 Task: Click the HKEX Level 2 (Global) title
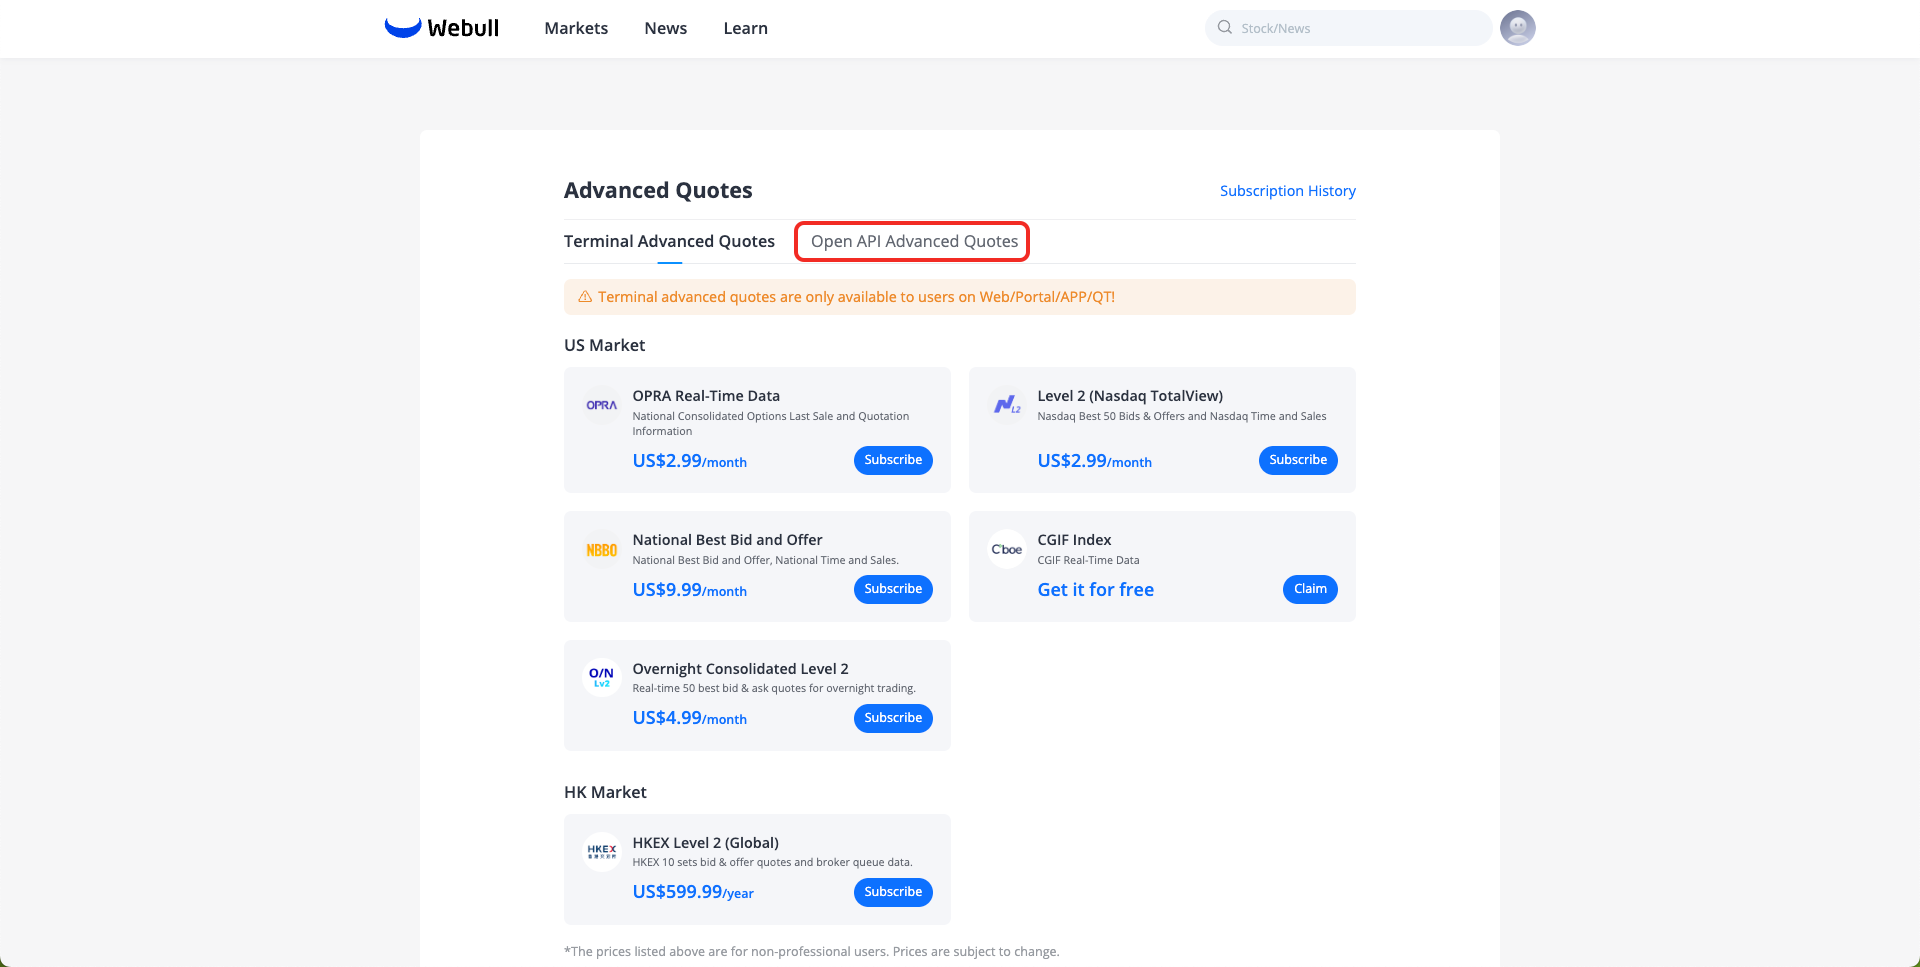[x=705, y=843]
